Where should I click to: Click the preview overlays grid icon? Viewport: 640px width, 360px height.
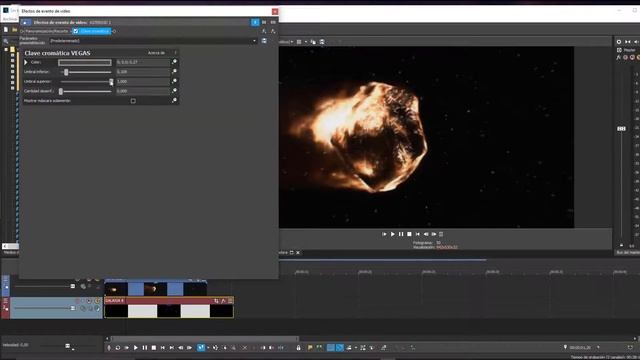point(299,42)
